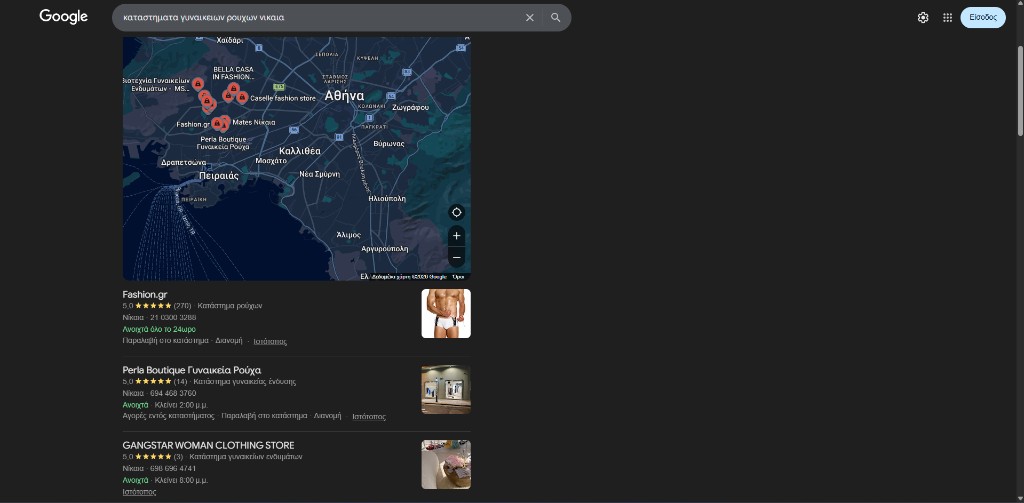
Task: Click Perla Boutique phone 694 468 3760
Action: (173, 393)
